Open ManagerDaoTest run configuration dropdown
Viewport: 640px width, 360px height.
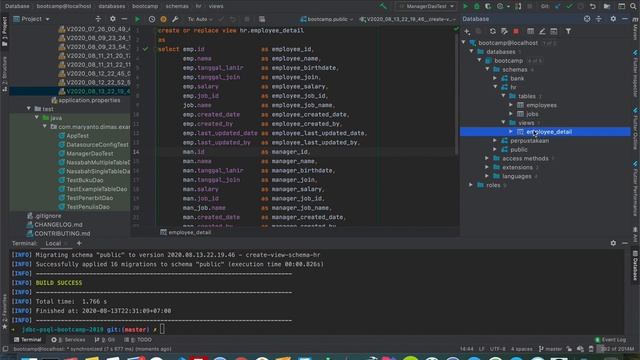(x=426, y=6)
